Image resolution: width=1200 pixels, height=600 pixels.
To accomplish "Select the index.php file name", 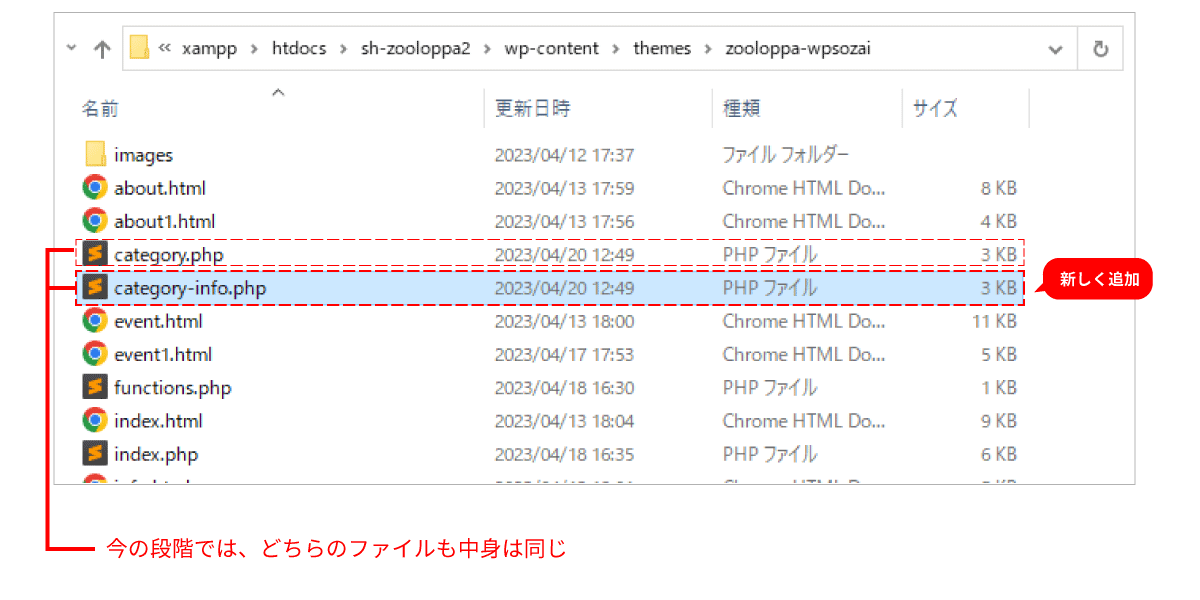I will [156, 454].
